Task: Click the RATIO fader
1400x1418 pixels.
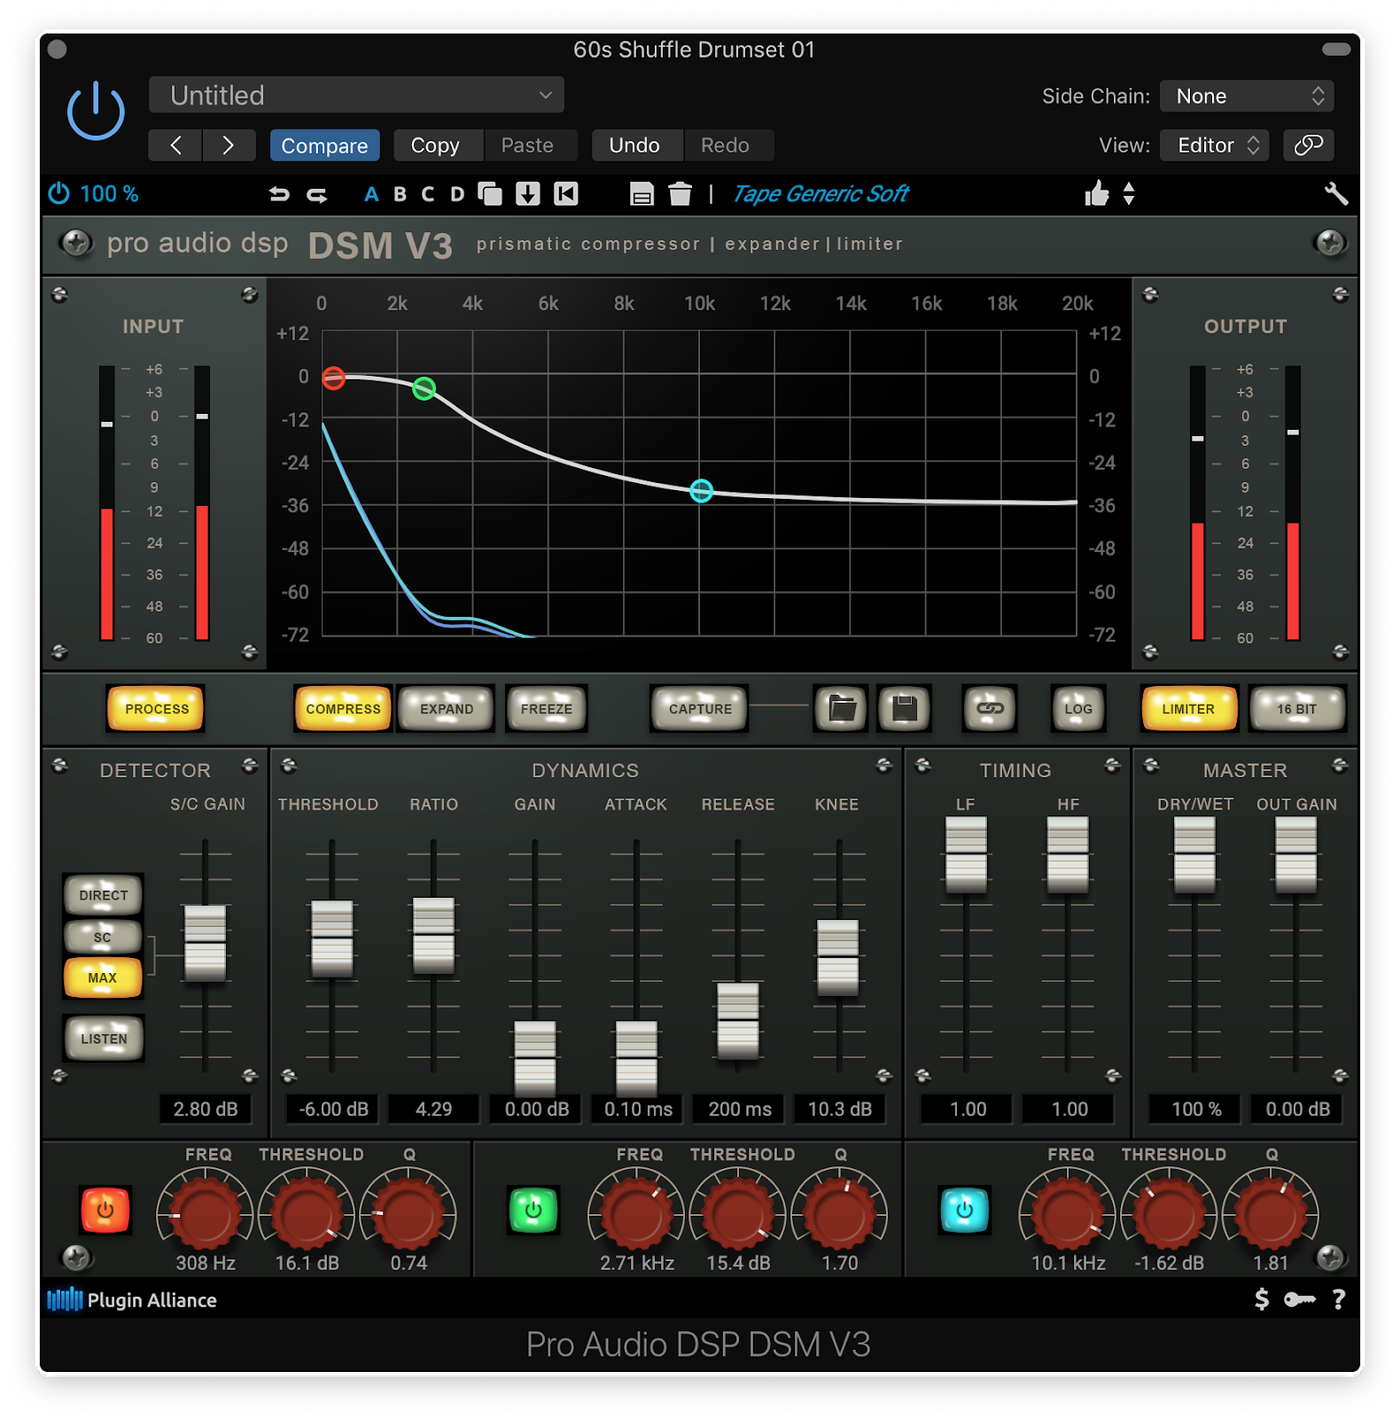Action: coord(434,935)
